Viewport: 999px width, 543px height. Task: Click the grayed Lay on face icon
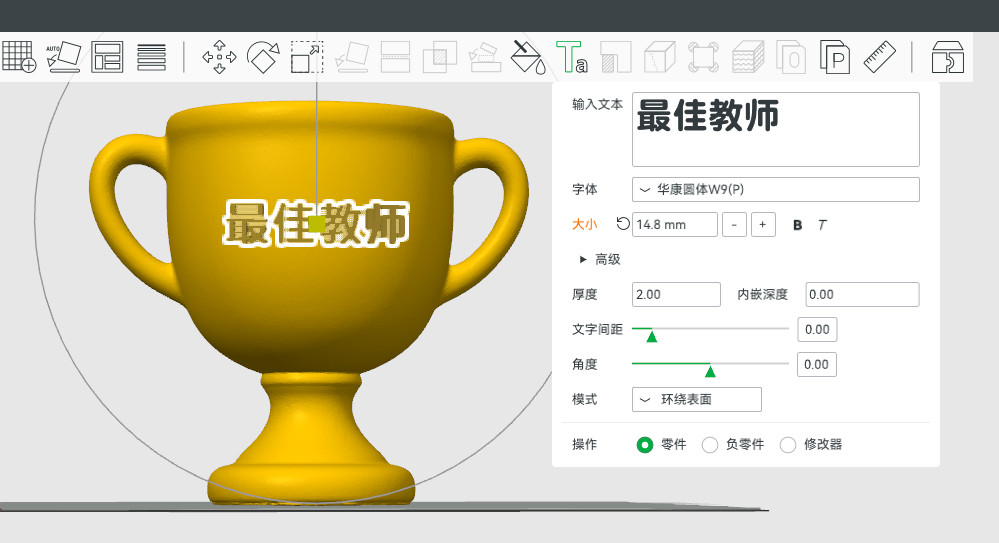[x=352, y=57]
